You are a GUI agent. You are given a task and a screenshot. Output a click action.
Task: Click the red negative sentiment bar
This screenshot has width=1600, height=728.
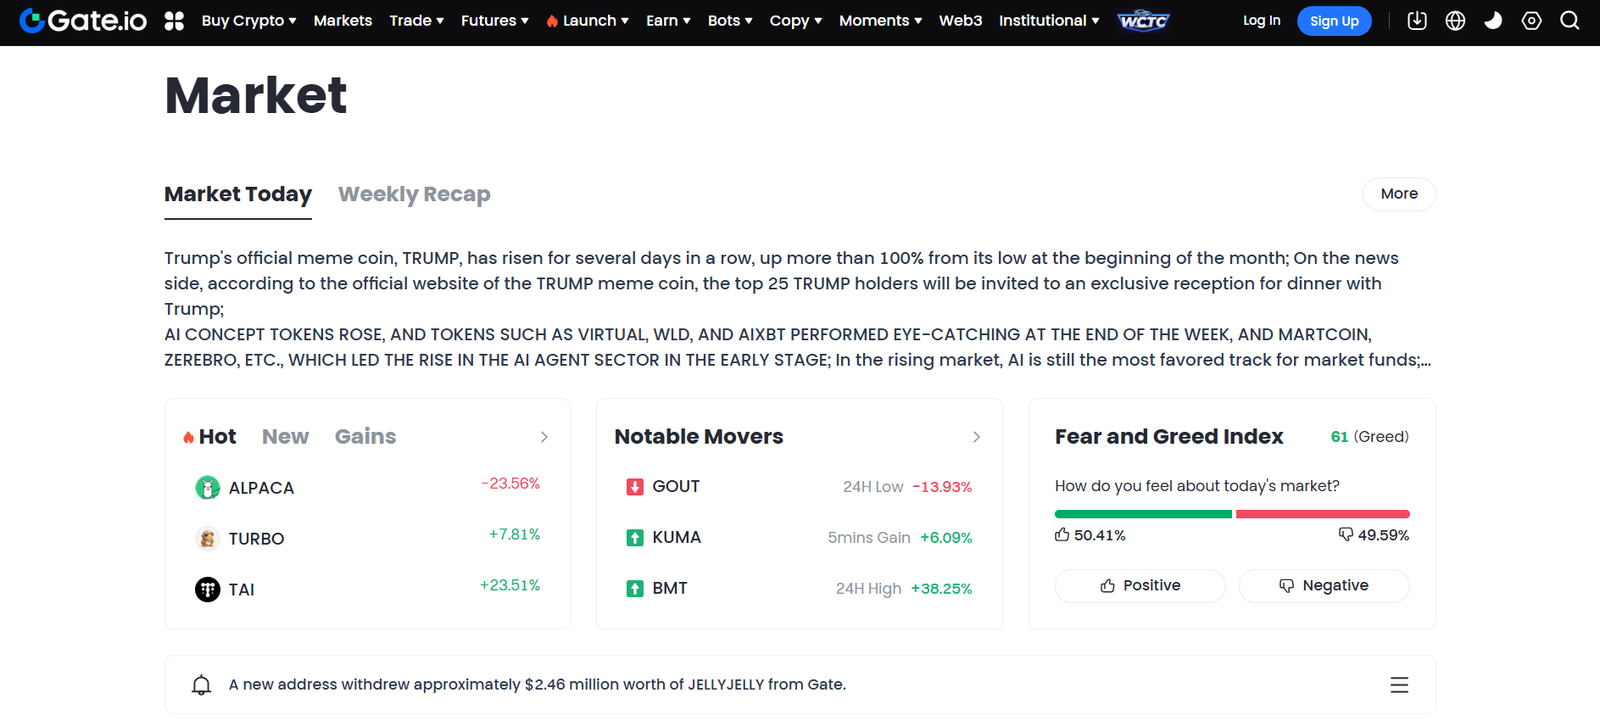(1323, 514)
